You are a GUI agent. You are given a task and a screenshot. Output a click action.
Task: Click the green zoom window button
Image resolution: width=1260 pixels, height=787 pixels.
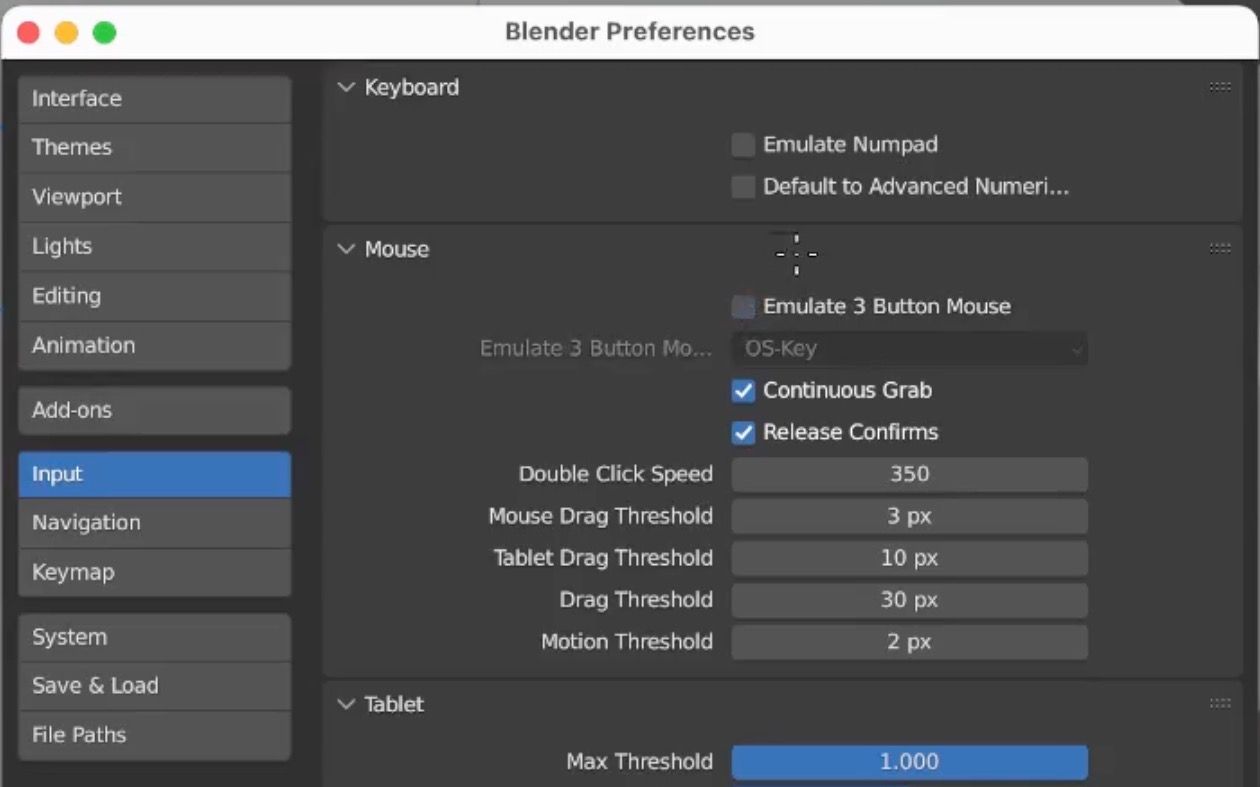[x=104, y=32]
